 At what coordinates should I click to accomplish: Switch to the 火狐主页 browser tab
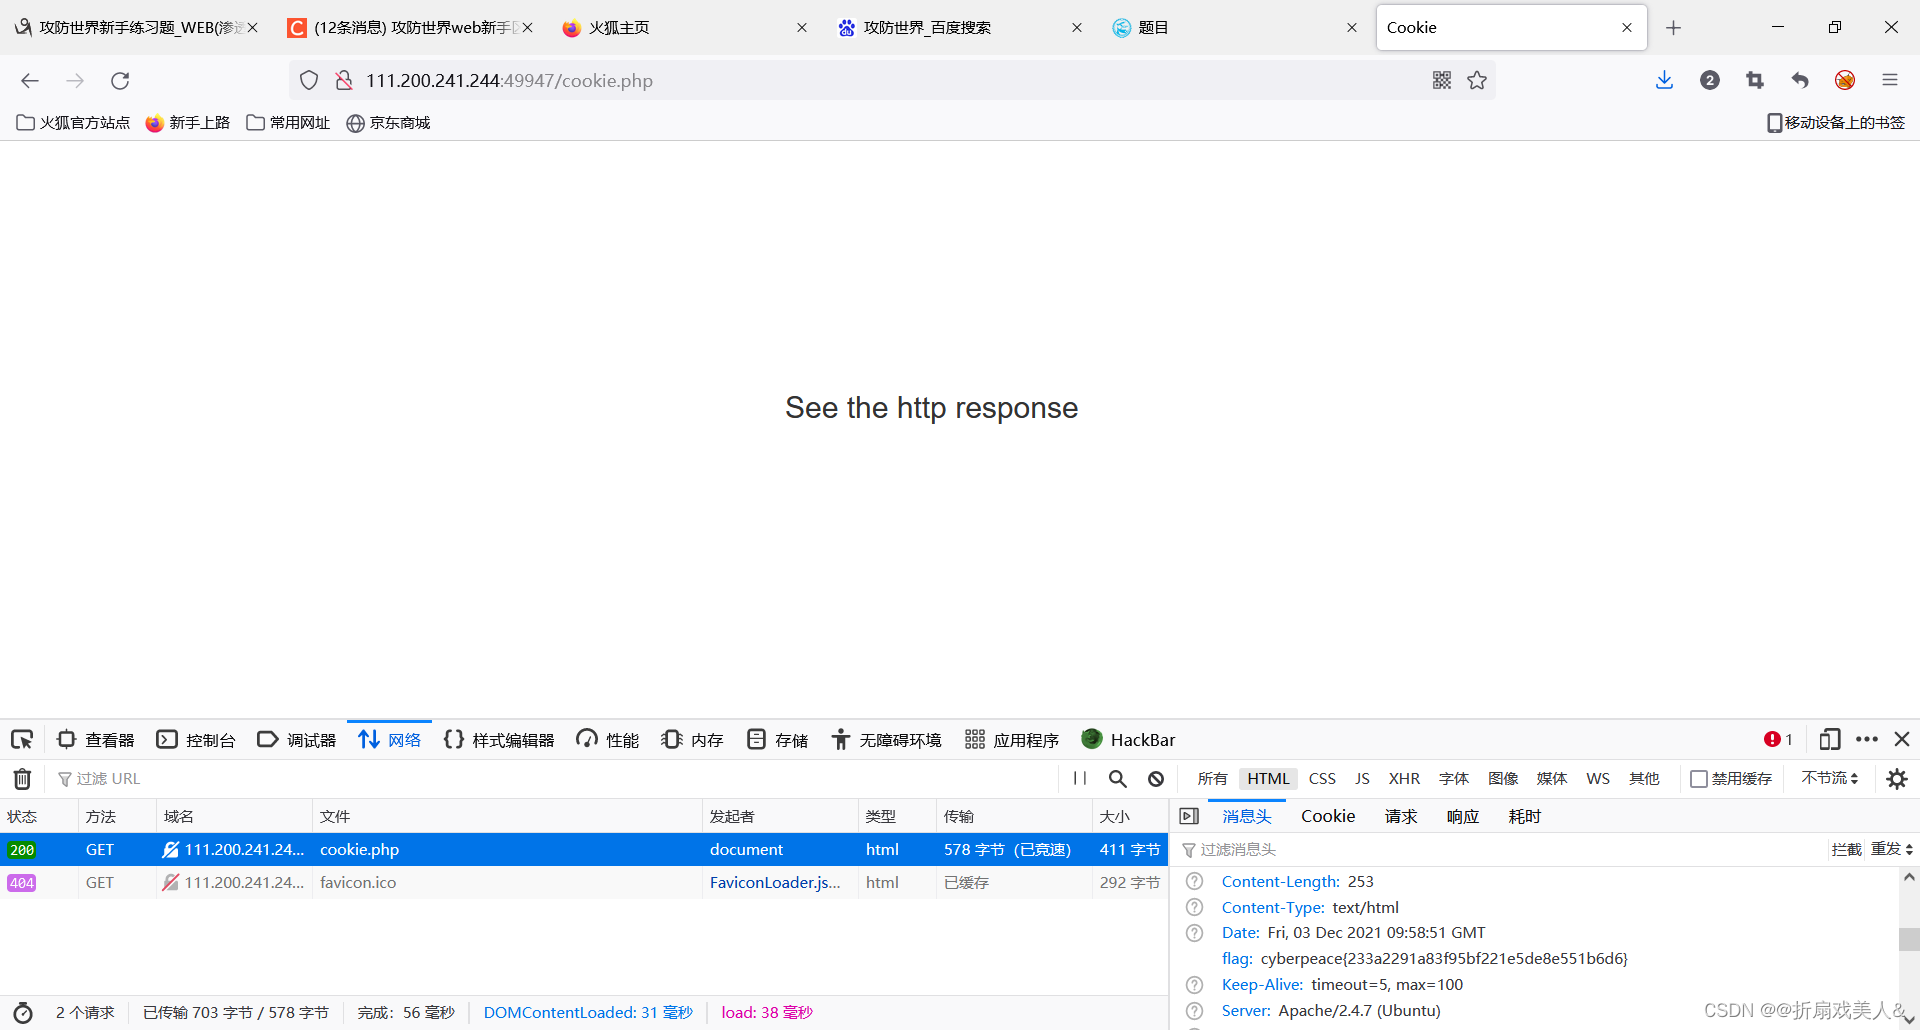[685, 28]
